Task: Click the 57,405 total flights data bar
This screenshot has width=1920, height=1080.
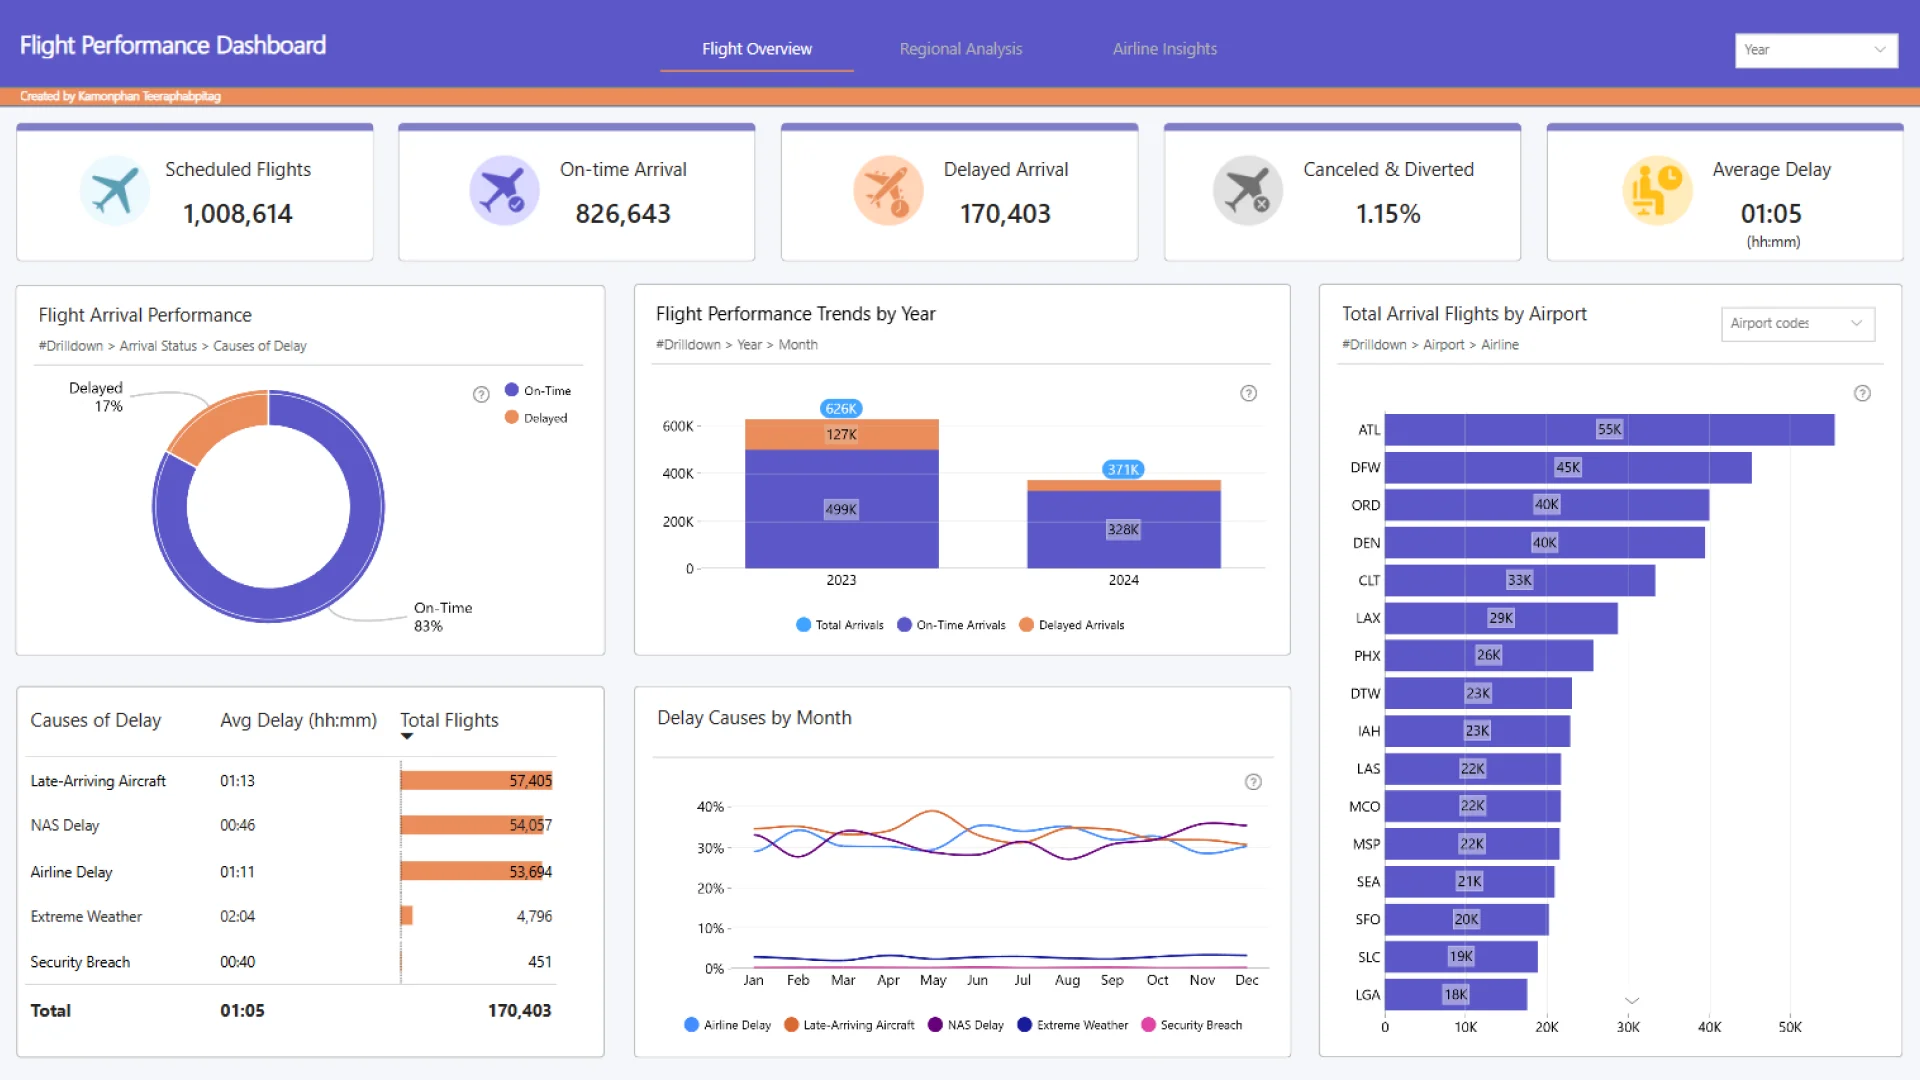Action: tap(477, 781)
